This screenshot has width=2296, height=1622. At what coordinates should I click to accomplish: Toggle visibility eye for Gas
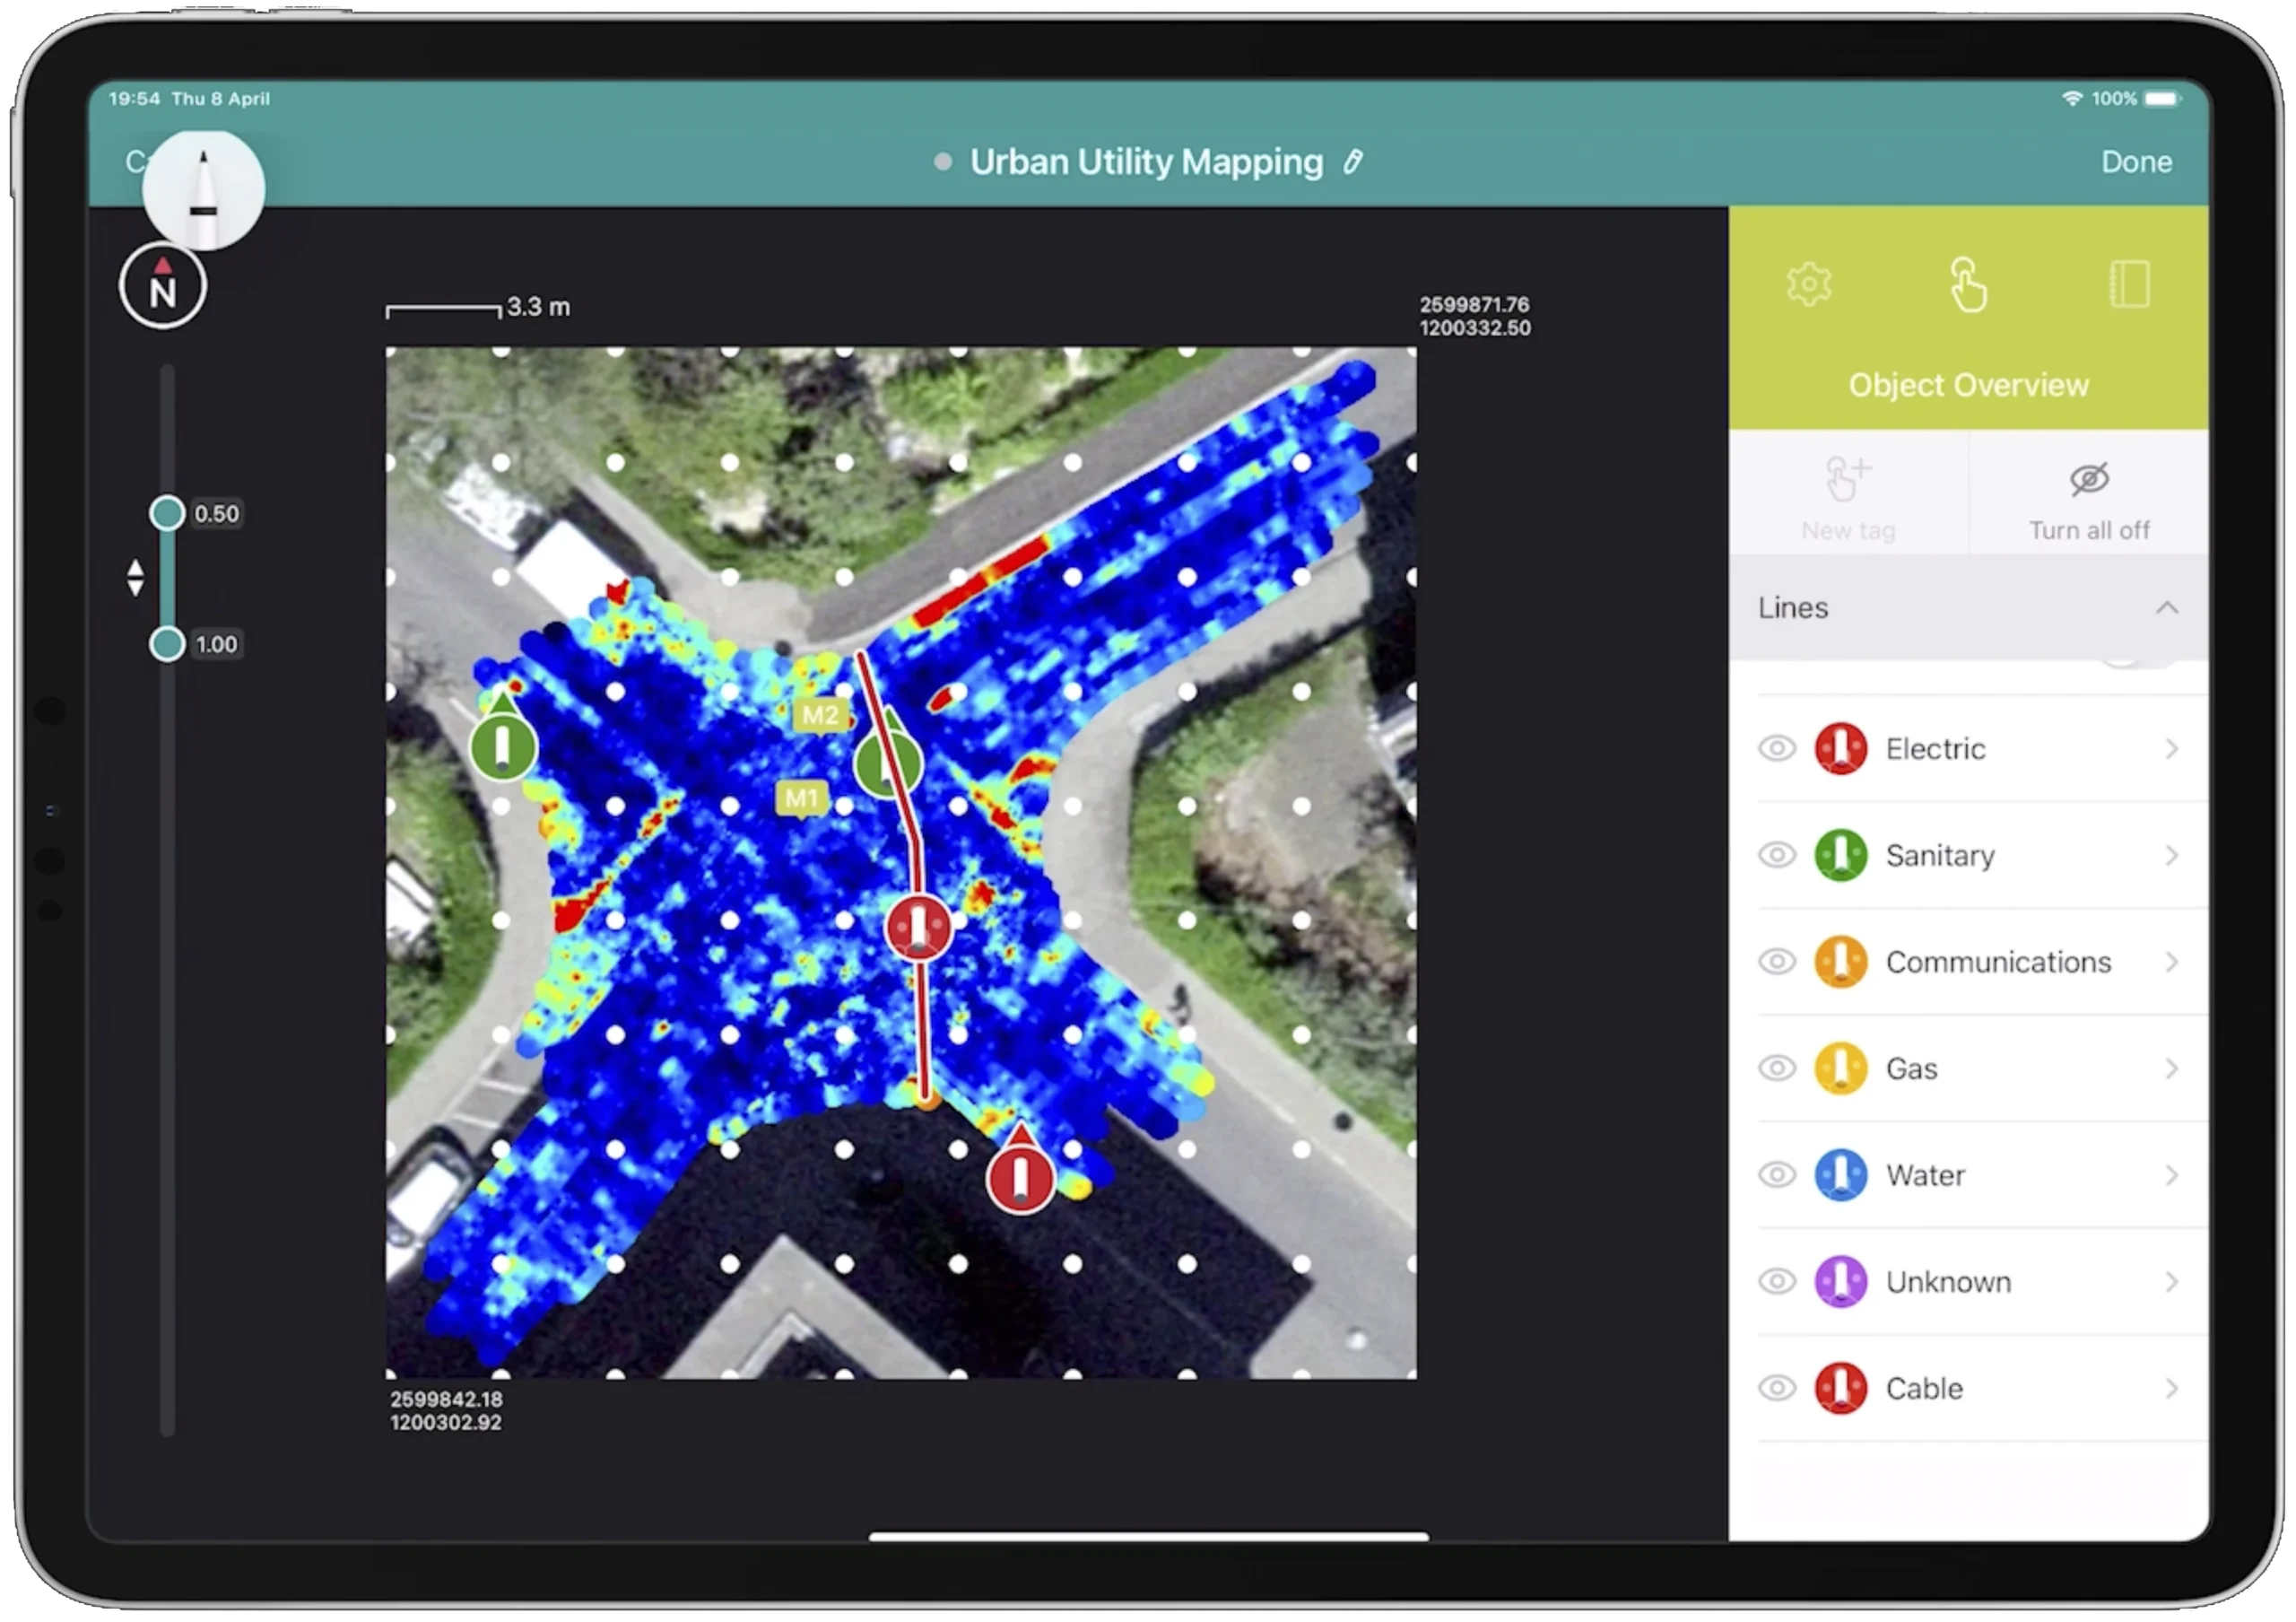click(1776, 1069)
